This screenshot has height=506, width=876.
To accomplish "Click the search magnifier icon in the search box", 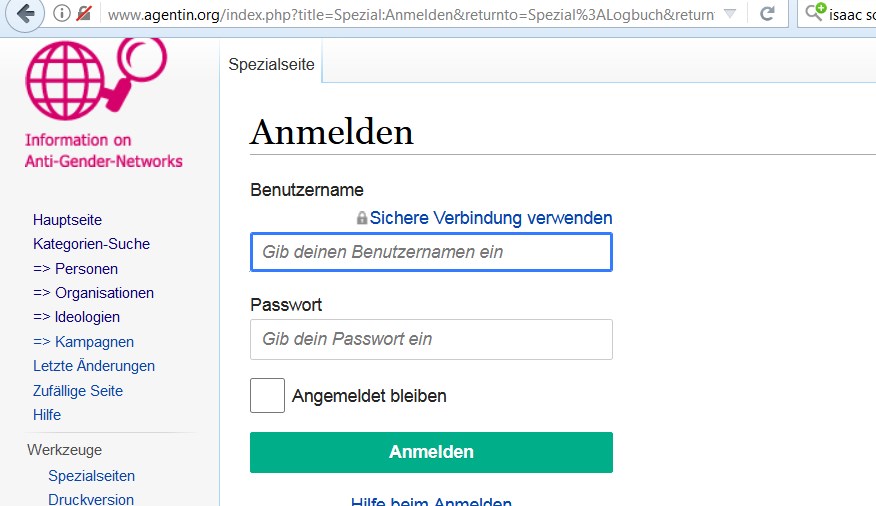I will tap(815, 12).
